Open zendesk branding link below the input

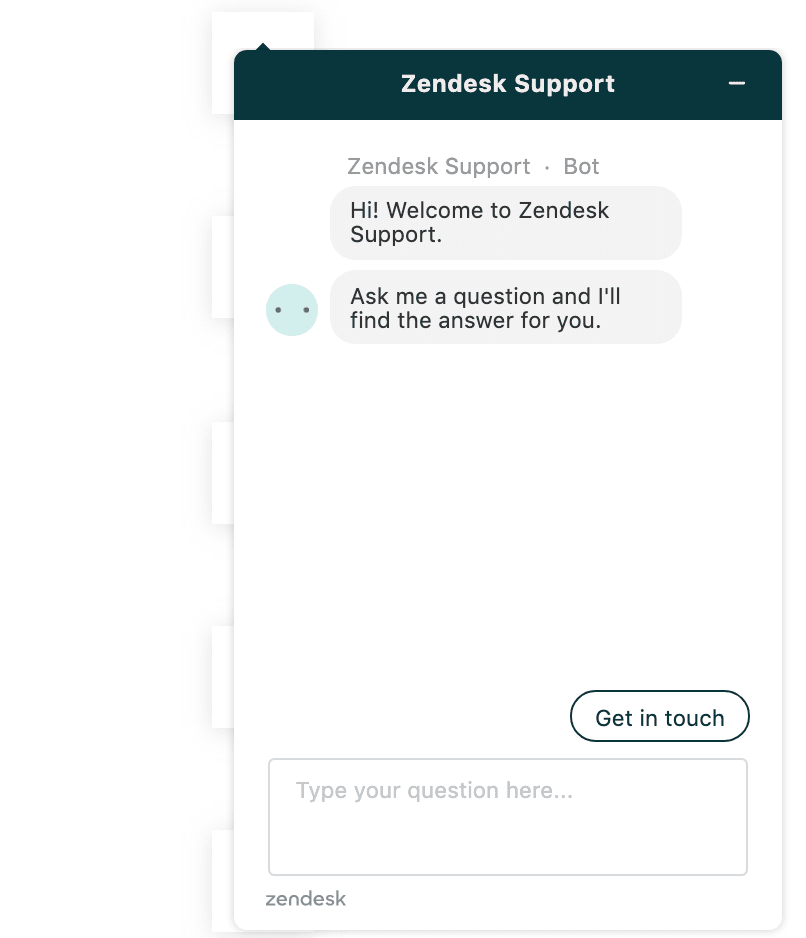305,899
